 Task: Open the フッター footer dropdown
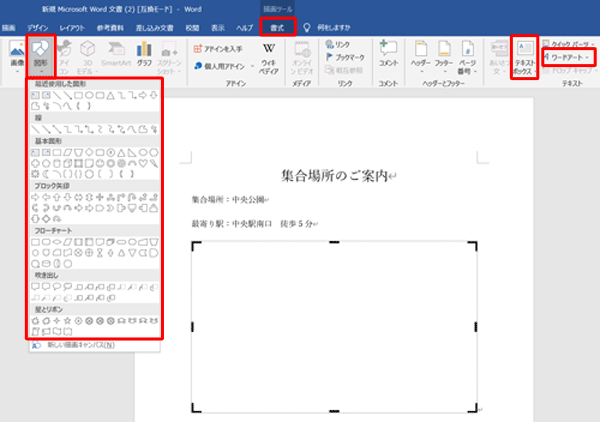[444, 57]
